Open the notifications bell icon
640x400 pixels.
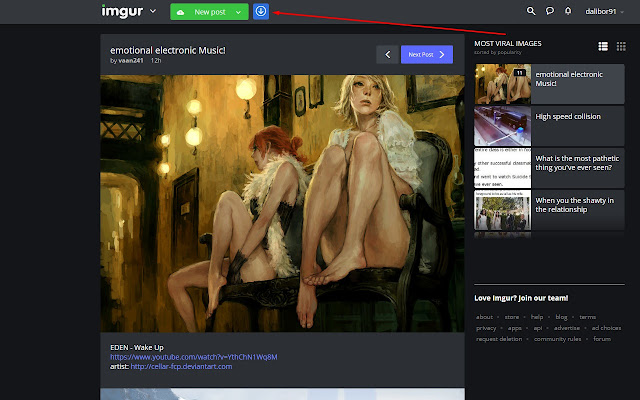[568, 11]
